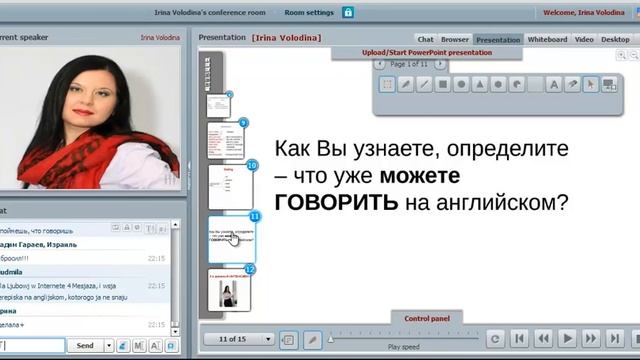The image size is (640, 360).
Task: Click the speaker name Irina Volodina link
Action: point(160,38)
